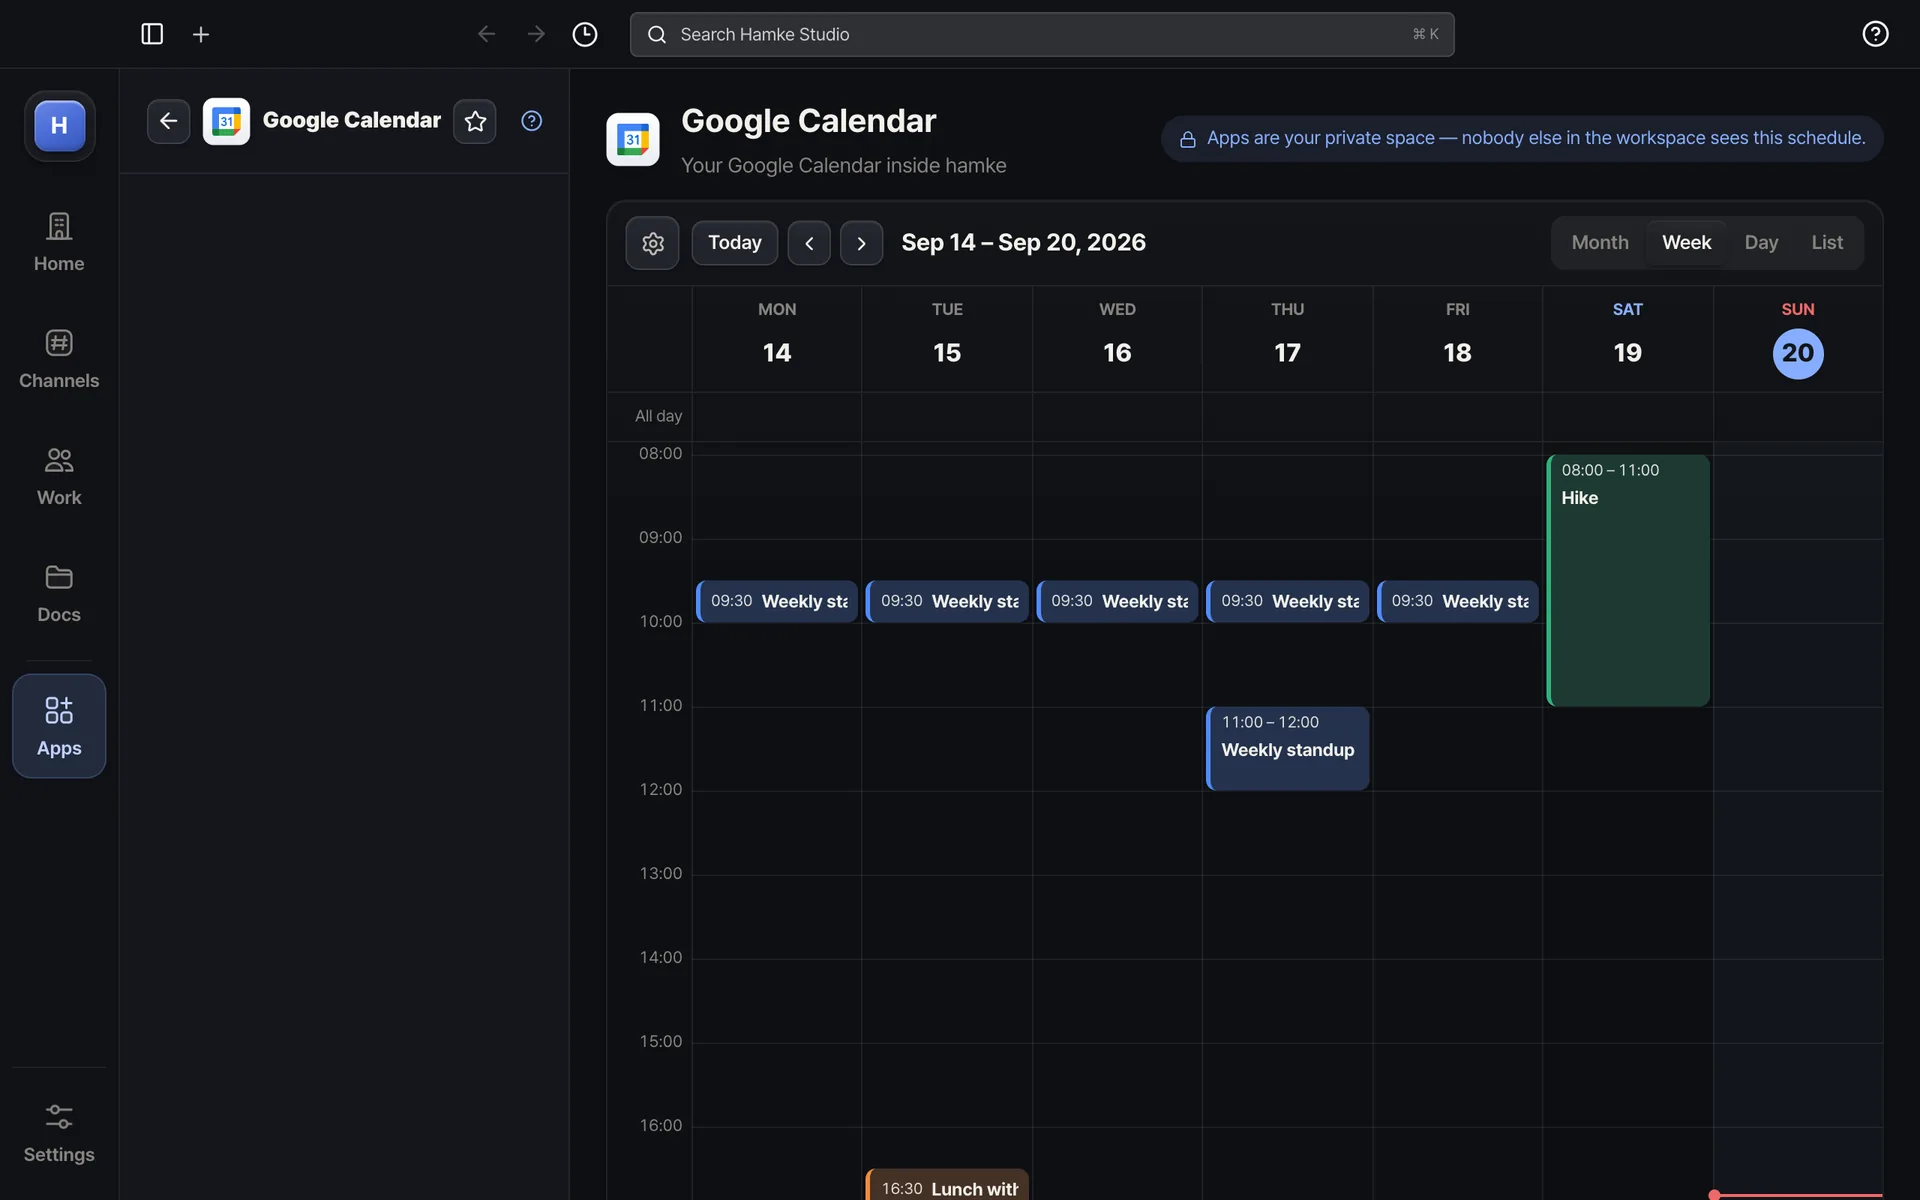Image resolution: width=1920 pixels, height=1200 pixels.
Task: Open Thursday's 09:30 Weekly standup event
Action: click(x=1288, y=601)
